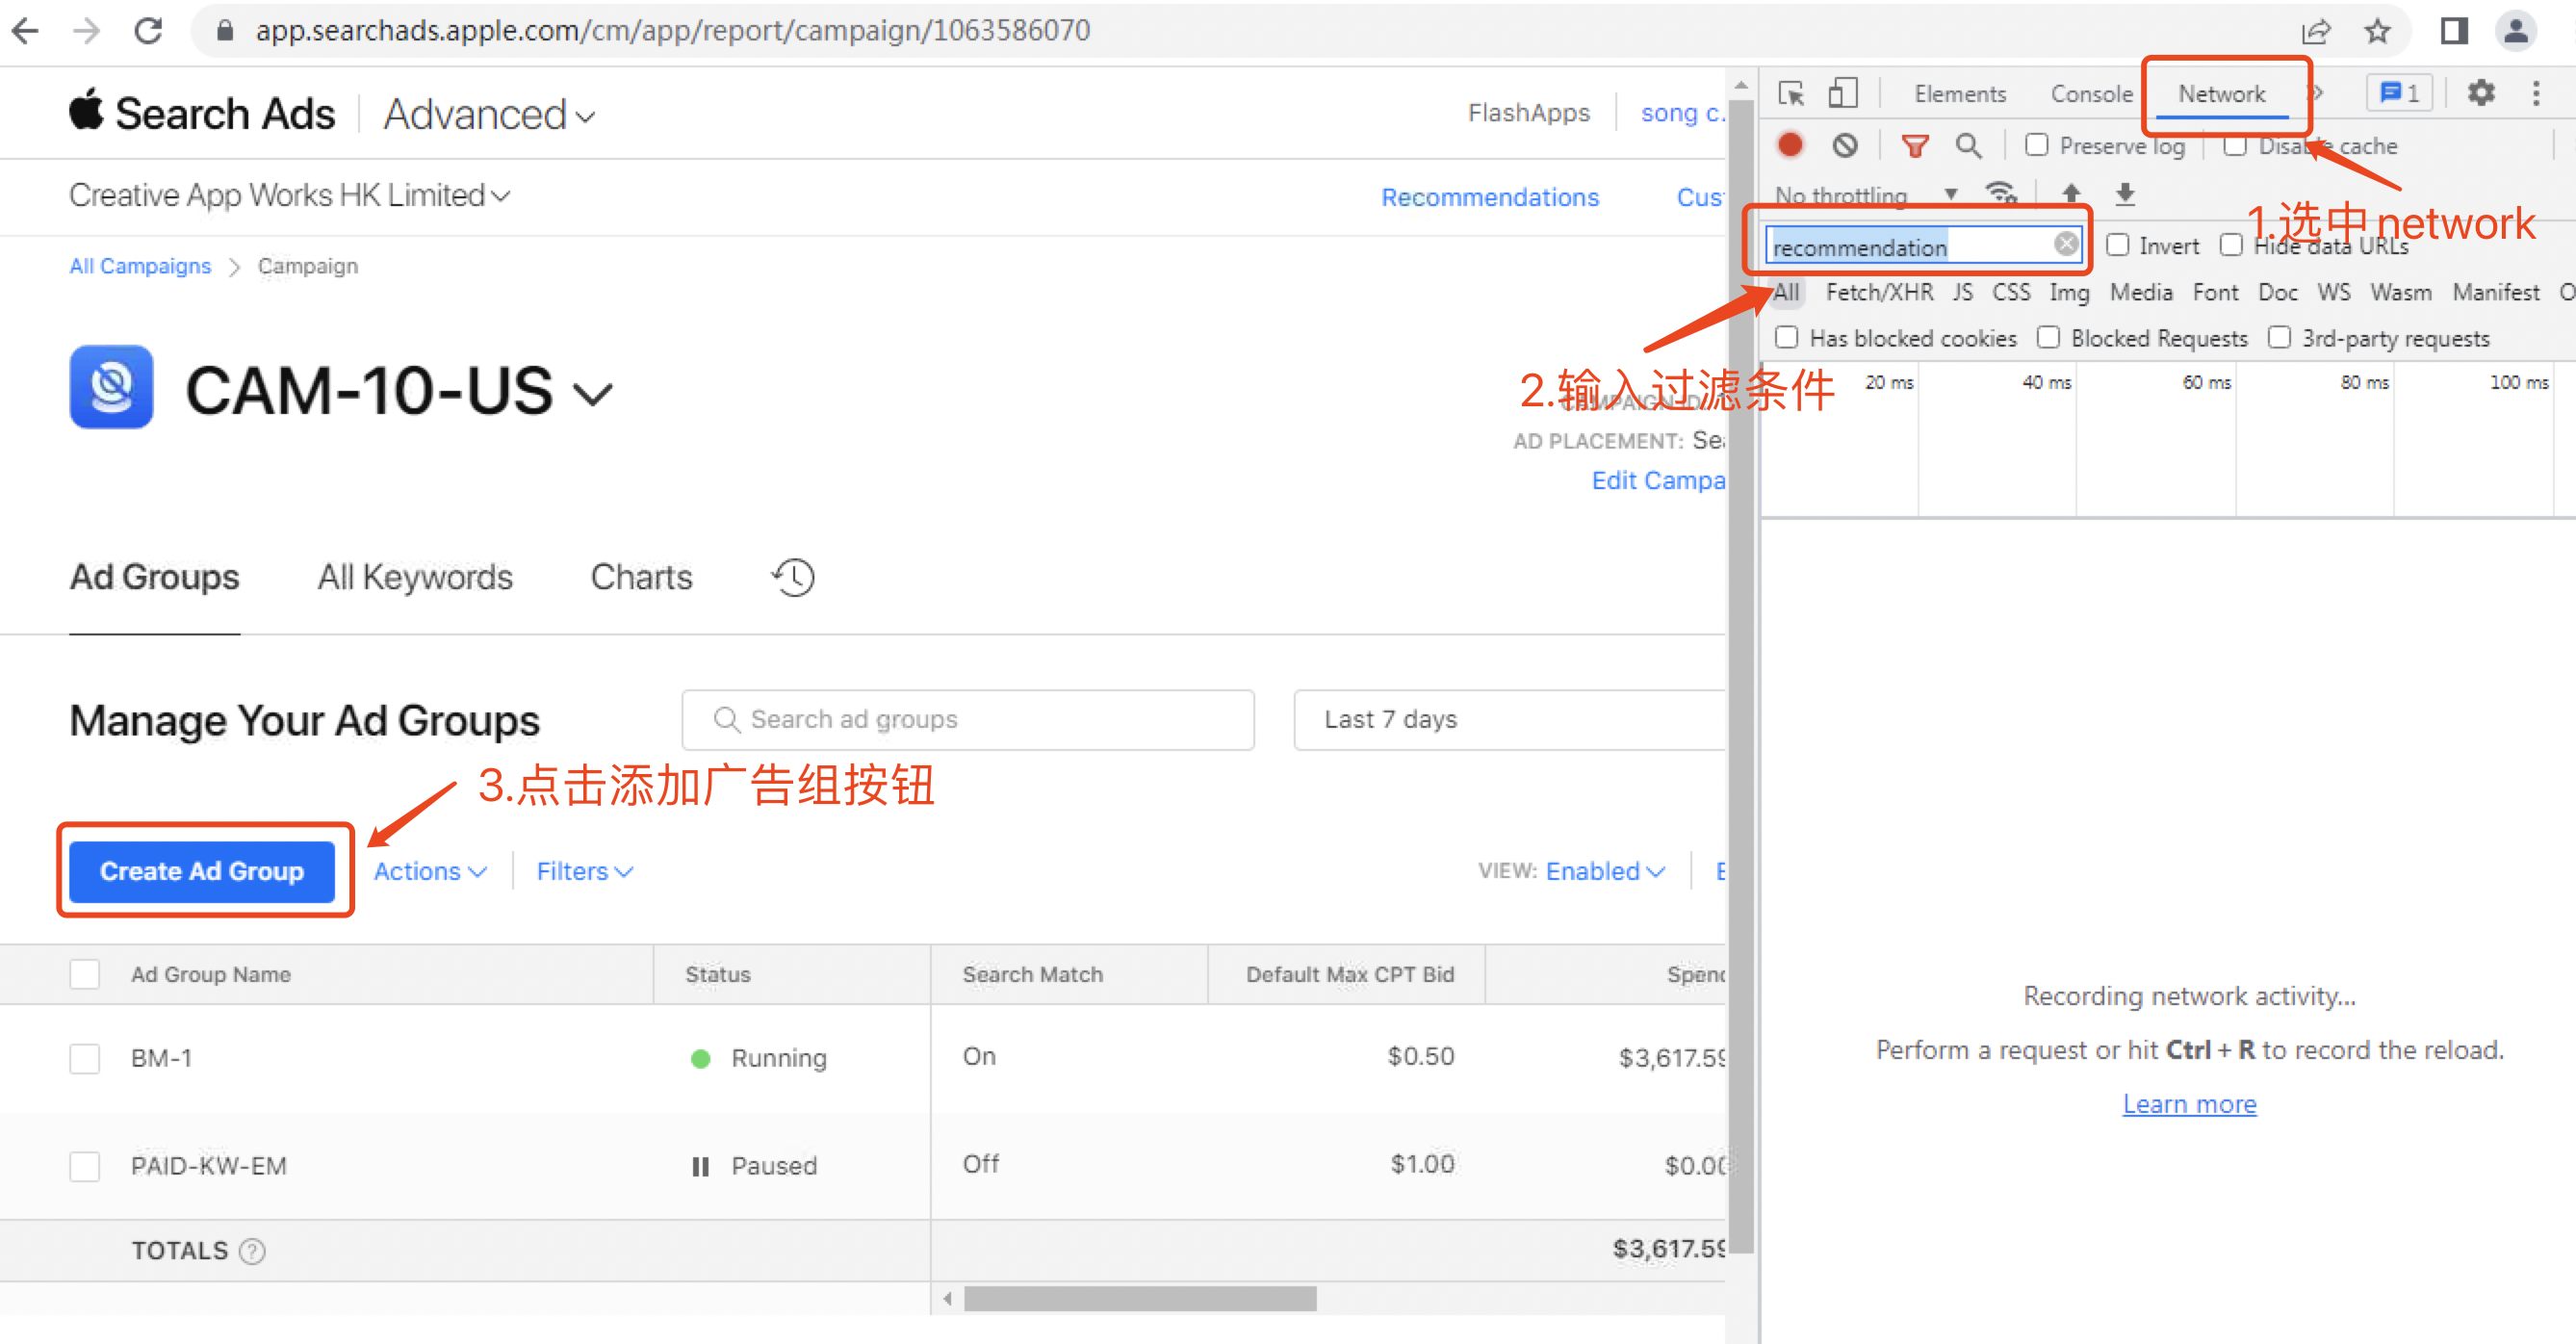Select the BM-1 ad group checkbox
The width and height of the screenshot is (2576, 1344).
tap(85, 1058)
